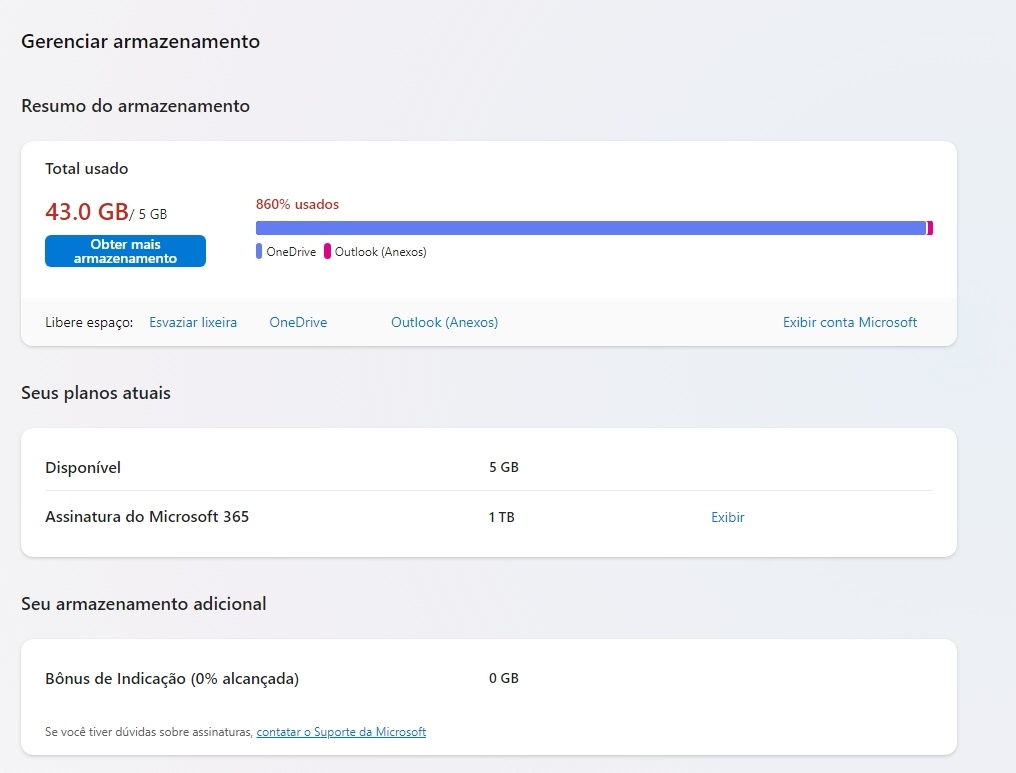Click the 1 TB subscription value
The image size is (1016, 773).
pyautogui.click(x=502, y=517)
